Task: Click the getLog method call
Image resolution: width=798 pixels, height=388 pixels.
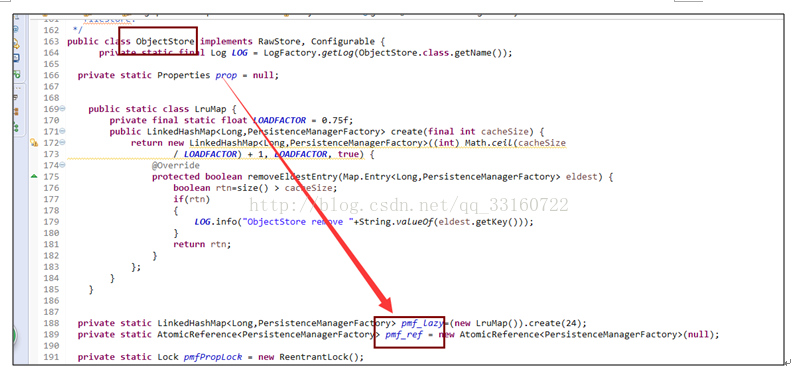Action: tap(337, 52)
